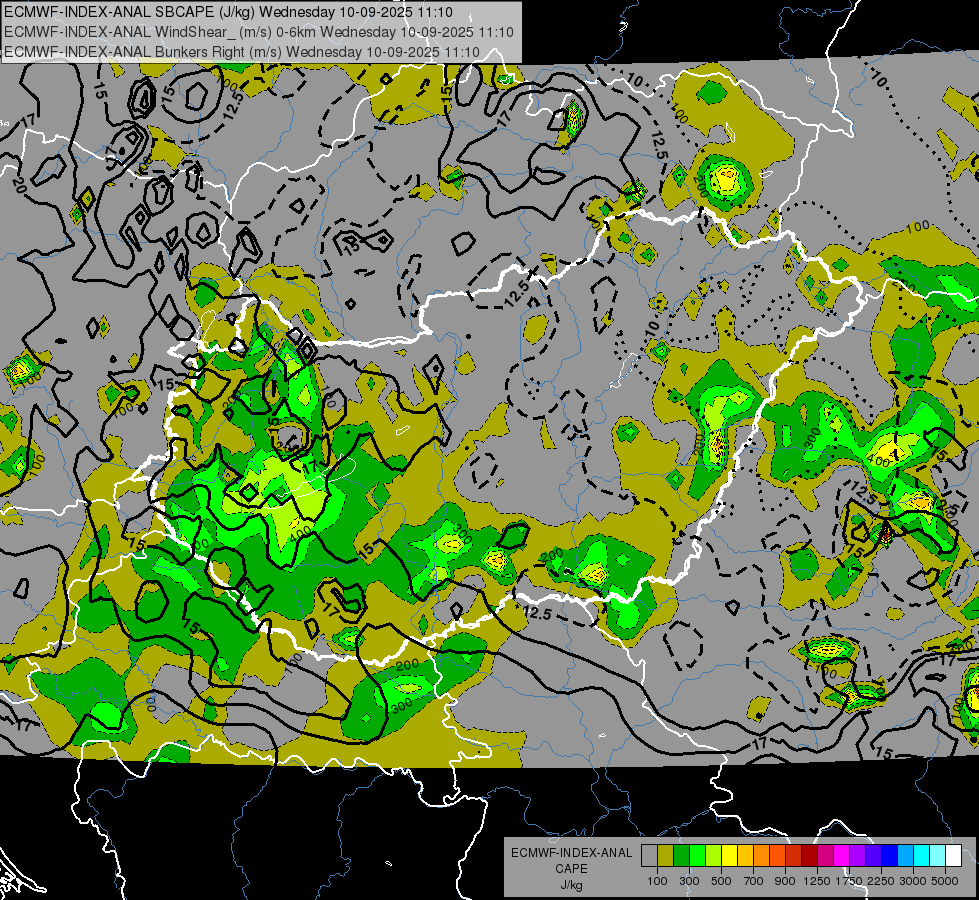Click the orange-red legend swatch before 900

[777, 856]
